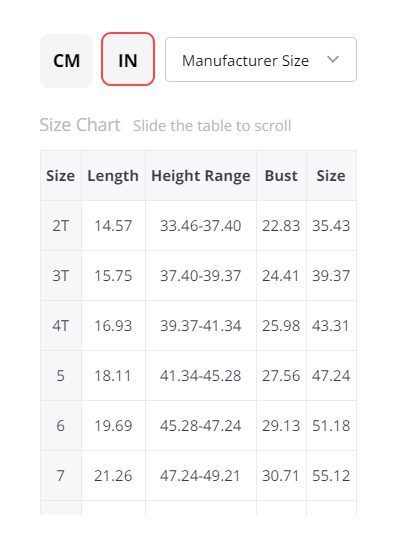Click size 6 row label
Screen dimensions: 408x539
pyautogui.click(x=61, y=426)
